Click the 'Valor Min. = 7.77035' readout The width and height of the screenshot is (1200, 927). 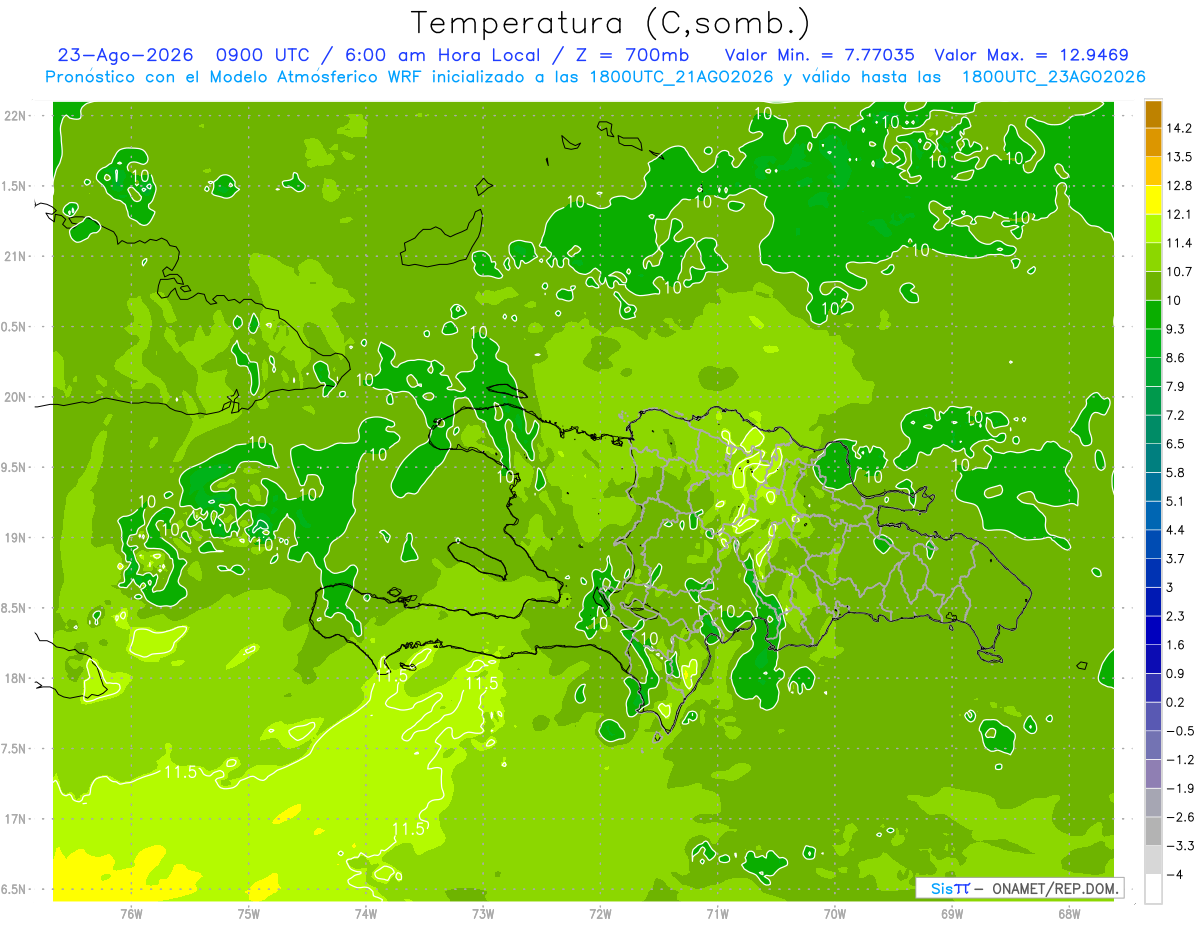pos(819,55)
